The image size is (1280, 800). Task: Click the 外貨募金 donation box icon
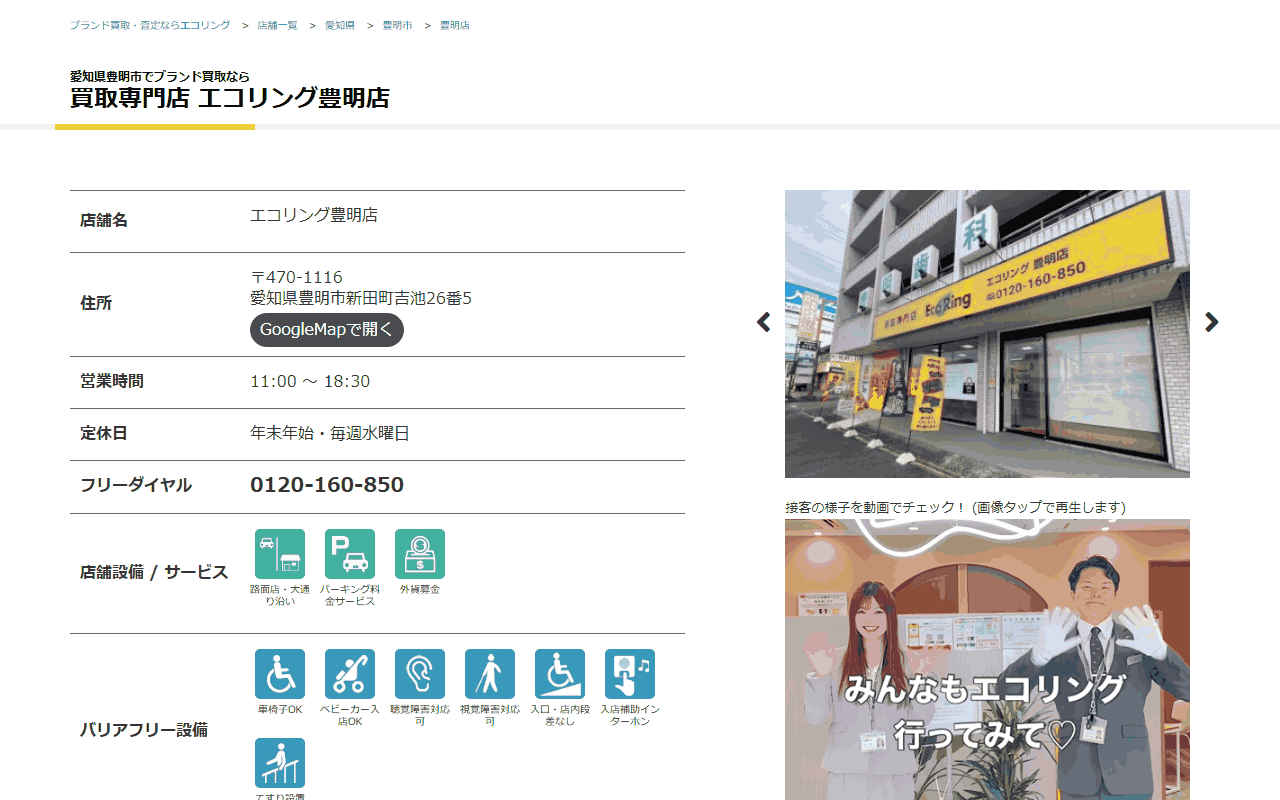pos(420,554)
